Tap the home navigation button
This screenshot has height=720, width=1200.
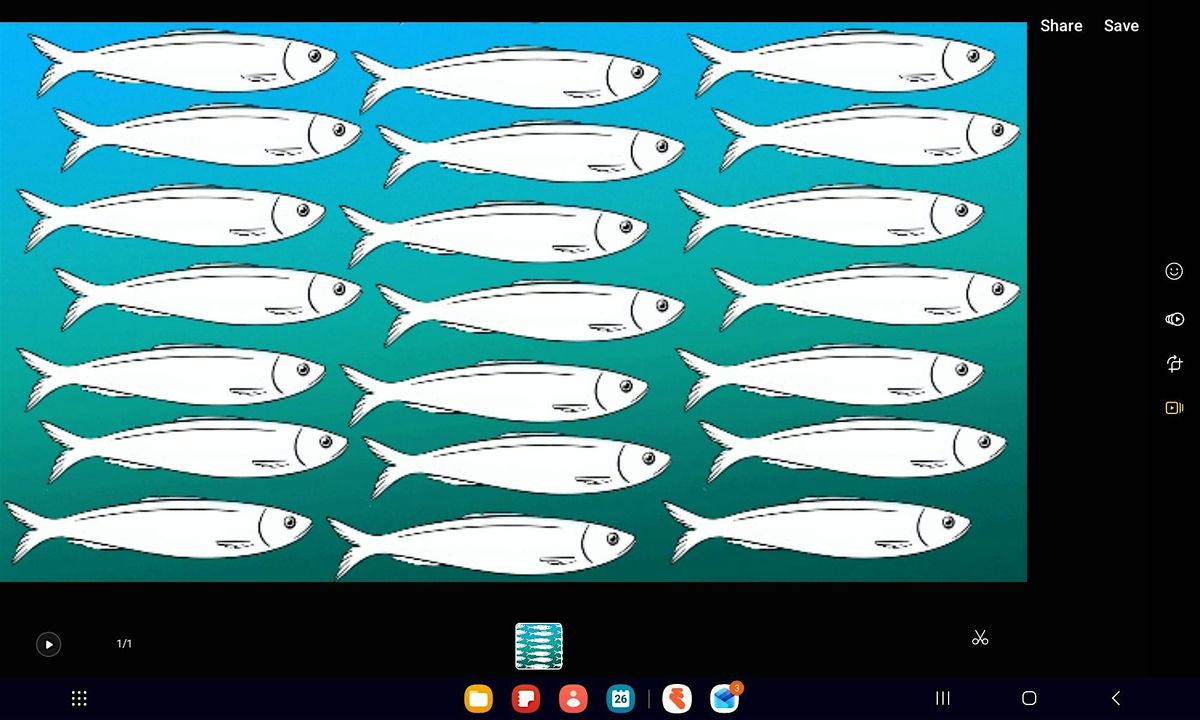pos(1029,698)
